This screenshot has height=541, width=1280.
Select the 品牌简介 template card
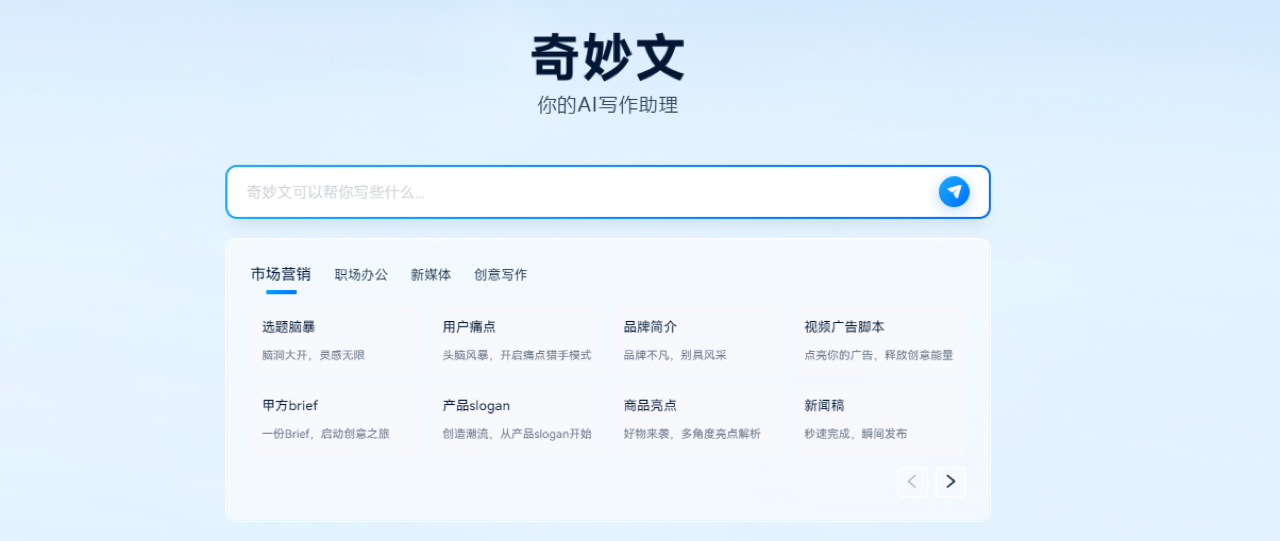coord(698,340)
